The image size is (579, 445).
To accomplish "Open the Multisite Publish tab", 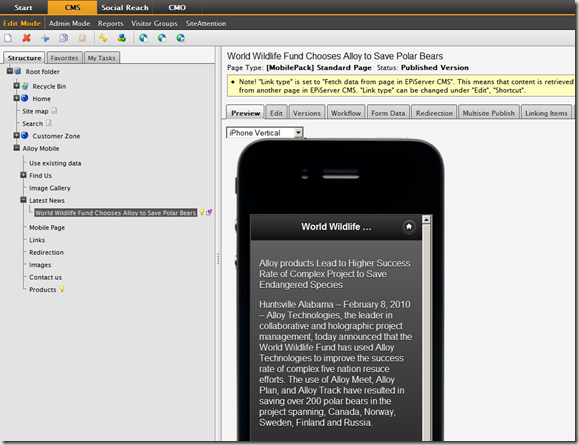I will (x=489, y=113).
